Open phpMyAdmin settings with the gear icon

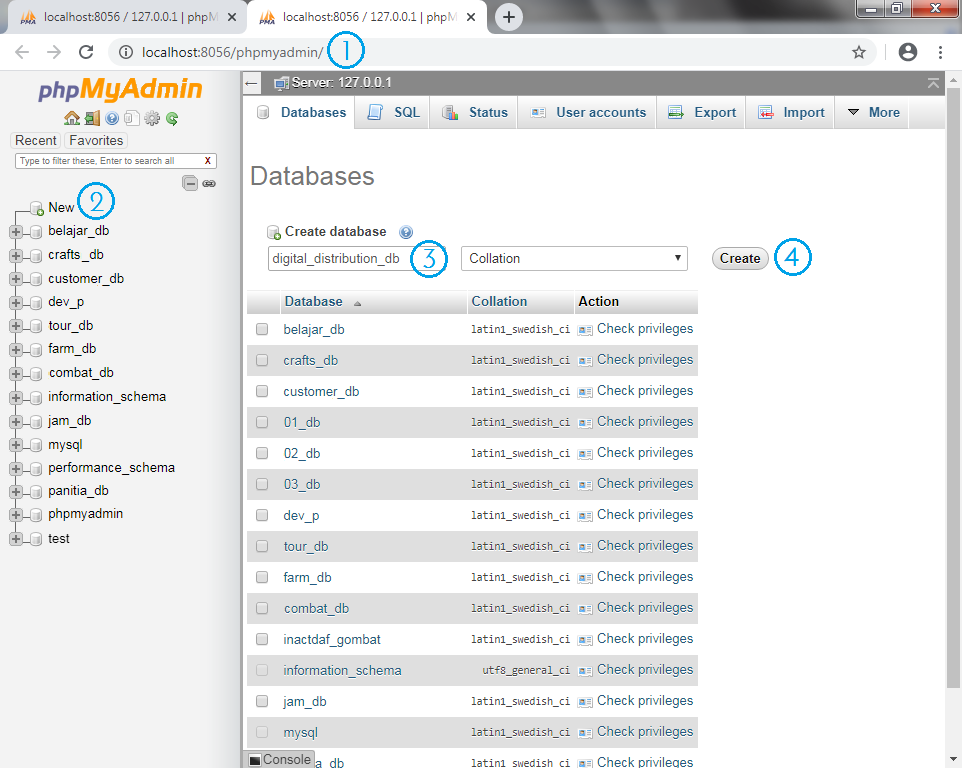click(152, 118)
